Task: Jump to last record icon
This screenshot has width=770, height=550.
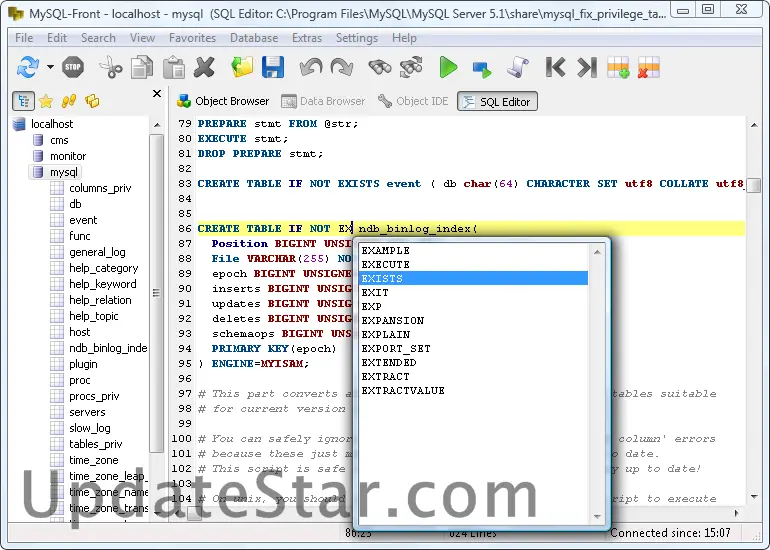Action: pos(587,67)
